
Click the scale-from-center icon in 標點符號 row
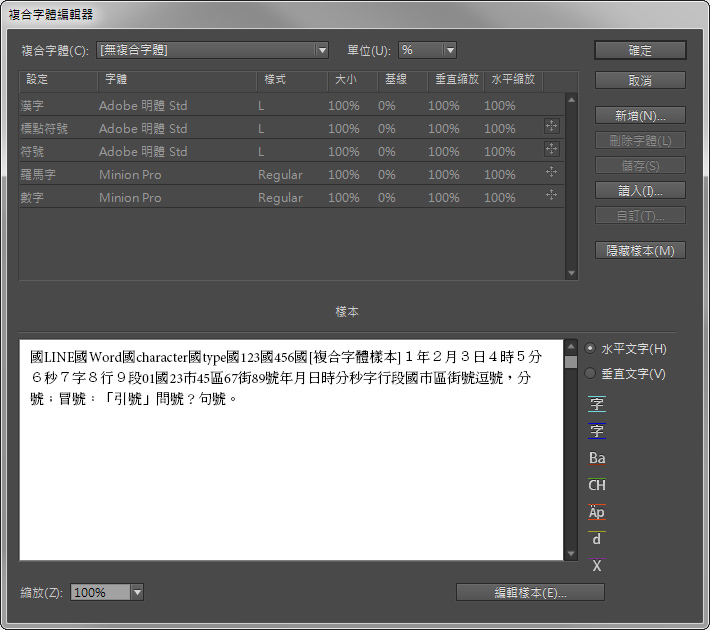tap(551, 127)
